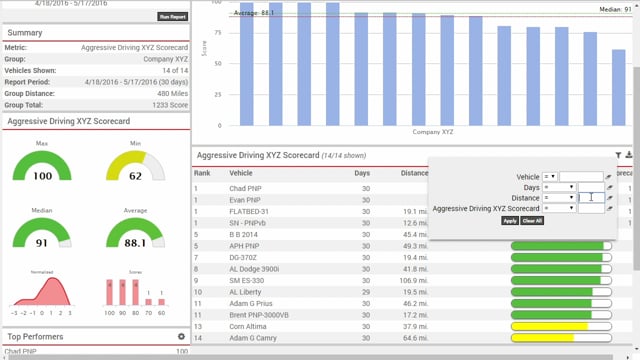Click the horizontal scrollbar at bottom
640x360 pixels.
(x=310, y=358)
